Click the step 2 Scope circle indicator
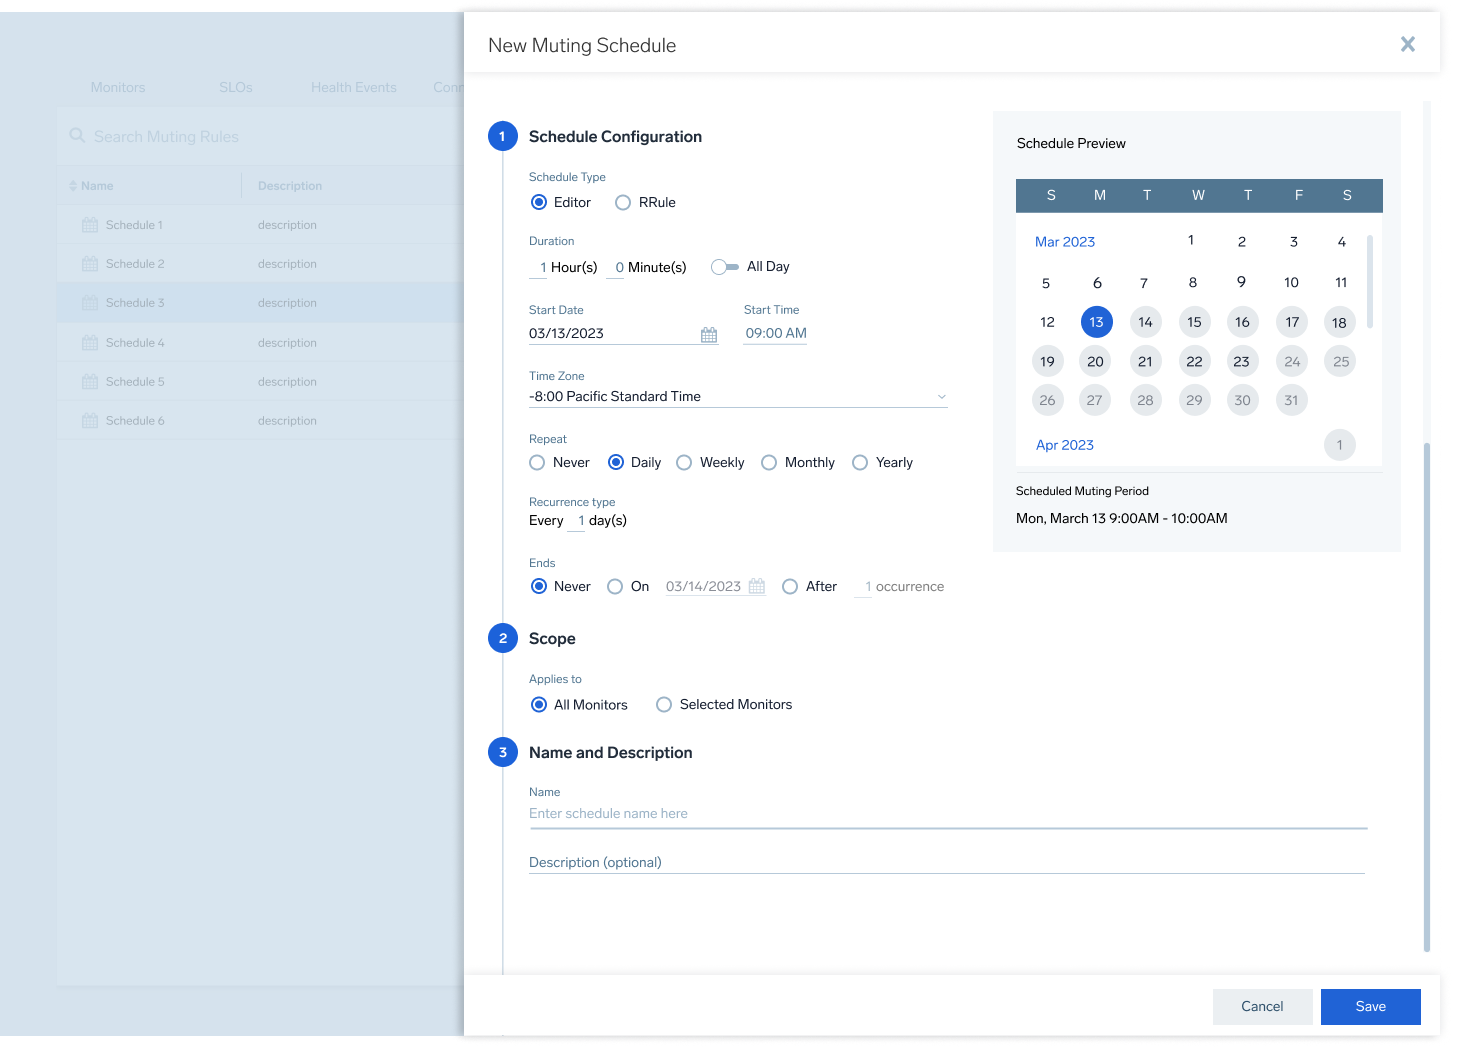This screenshot has width=1476, height=1047. (x=503, y=637)
